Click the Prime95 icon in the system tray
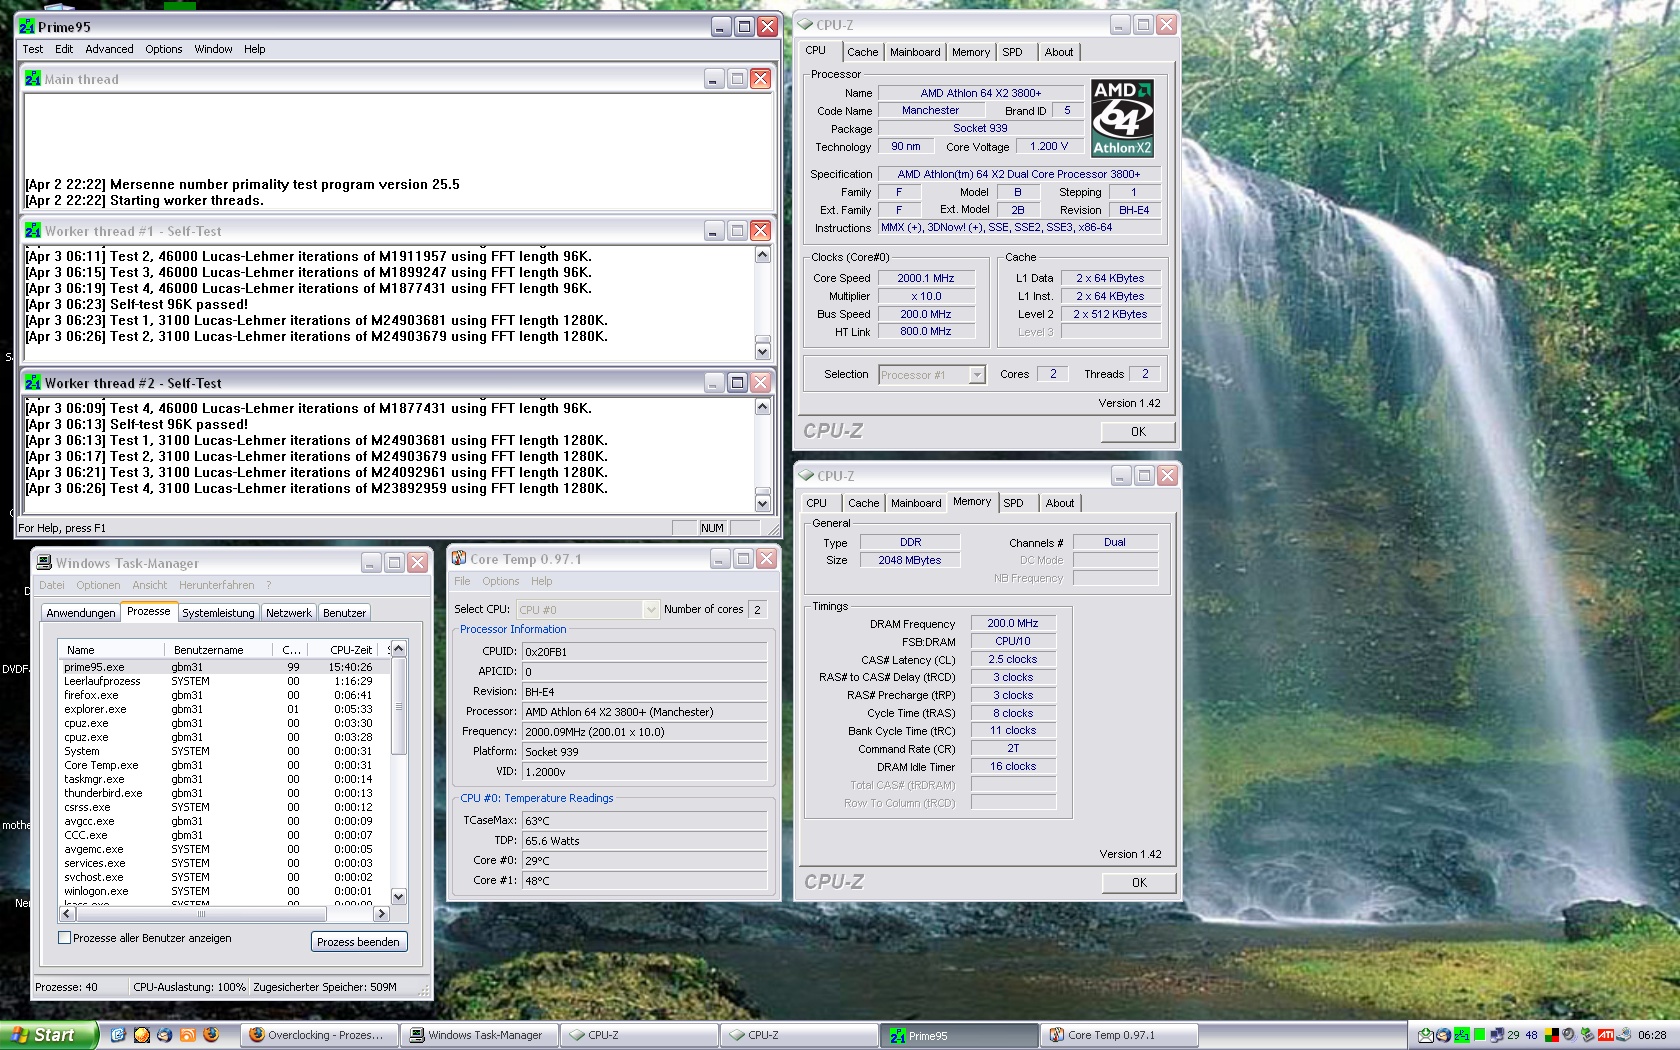This screenshot has width=1680, height=1050. tap(1462, 1035)
